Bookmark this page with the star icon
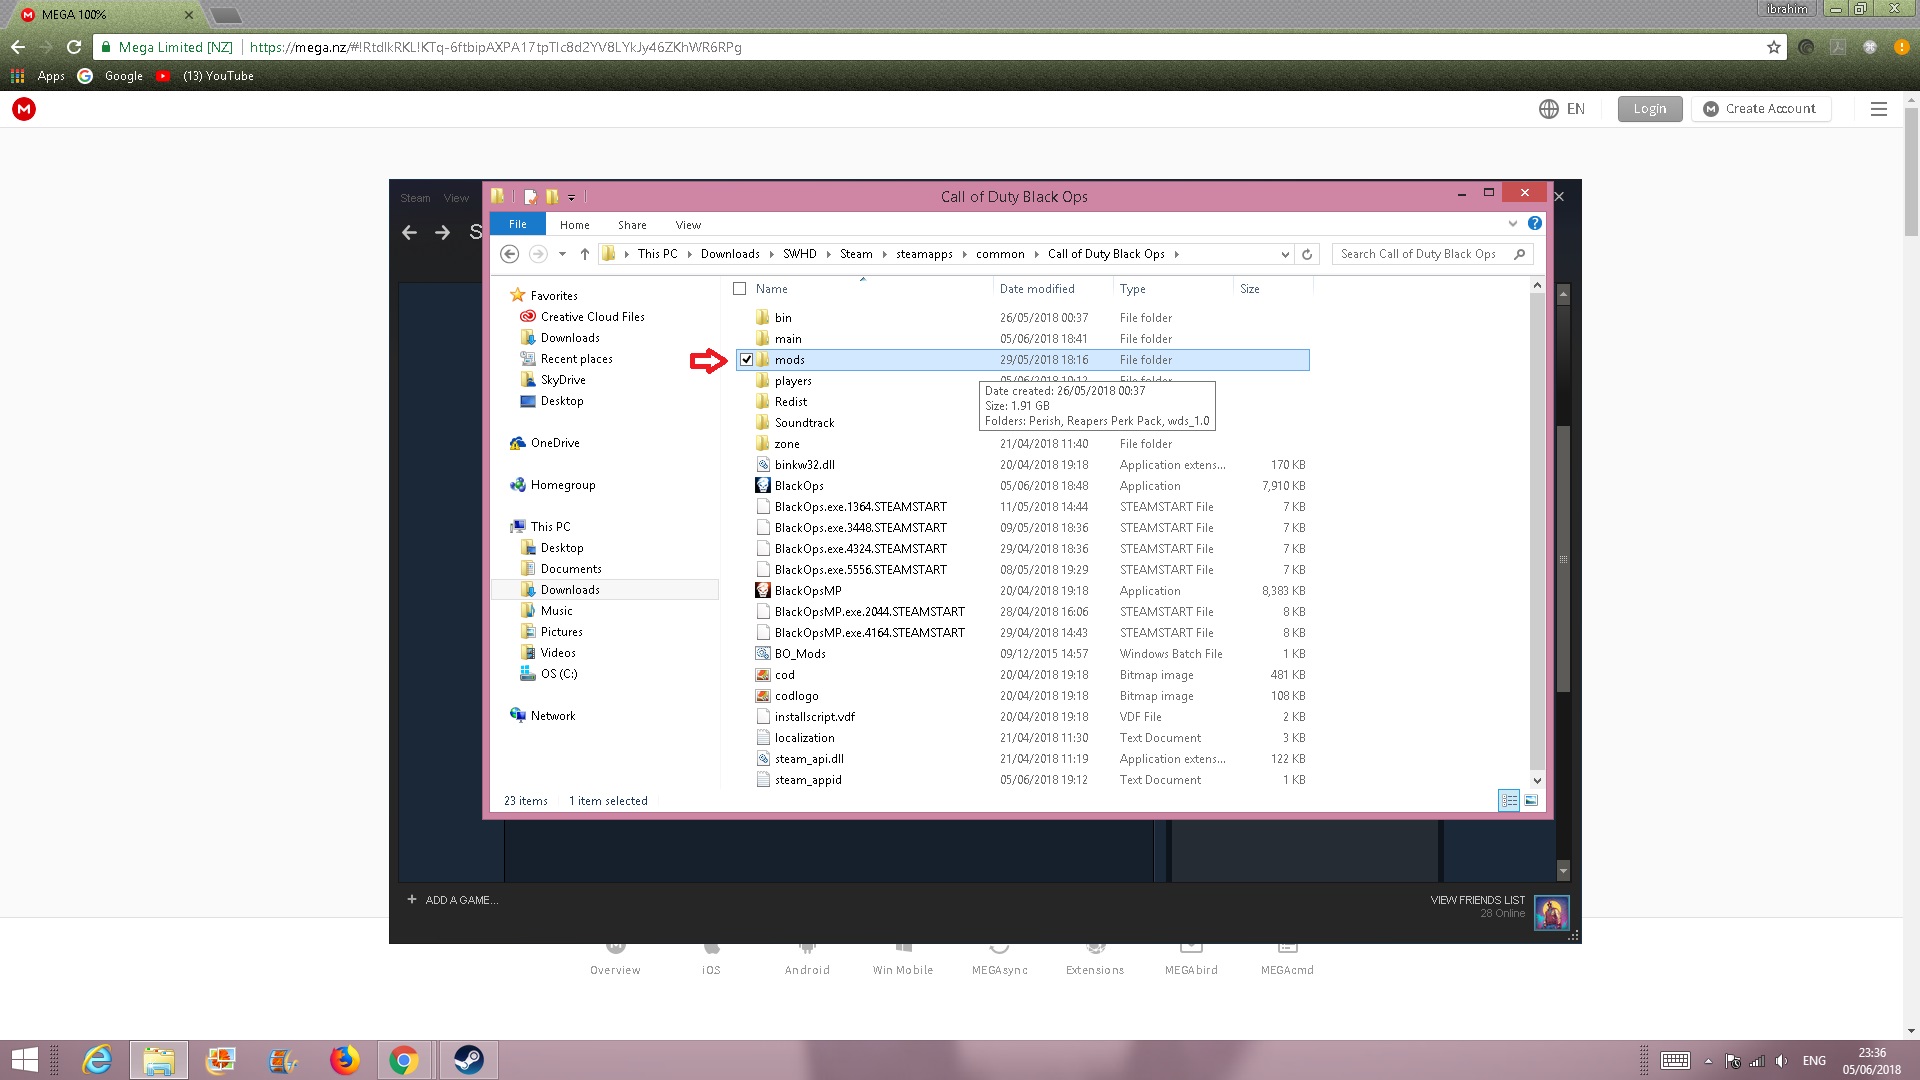Image resolution: width=1920 pixels, height=1080 pixels. (x=1773, y=47)
